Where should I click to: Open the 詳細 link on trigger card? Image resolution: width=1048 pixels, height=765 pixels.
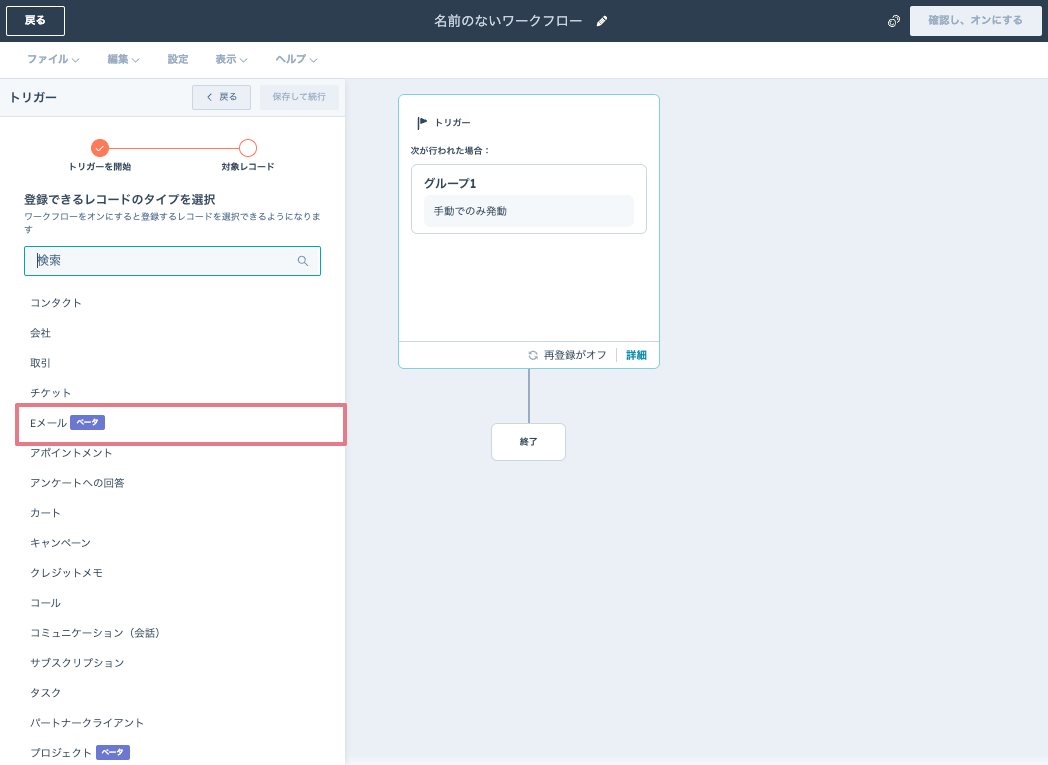coord(636,355)
